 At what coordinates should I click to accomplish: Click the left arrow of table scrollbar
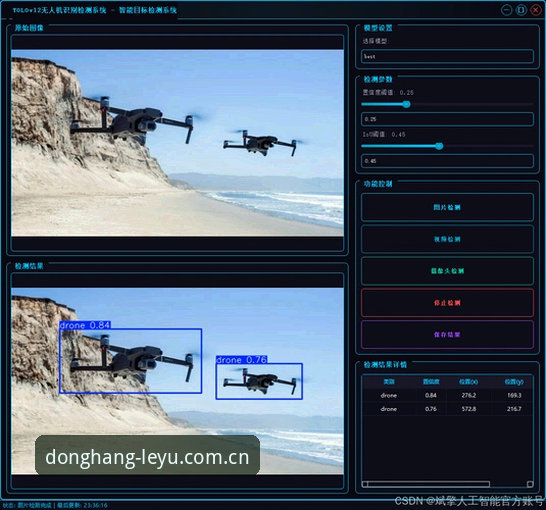click(x=365, y=484)
